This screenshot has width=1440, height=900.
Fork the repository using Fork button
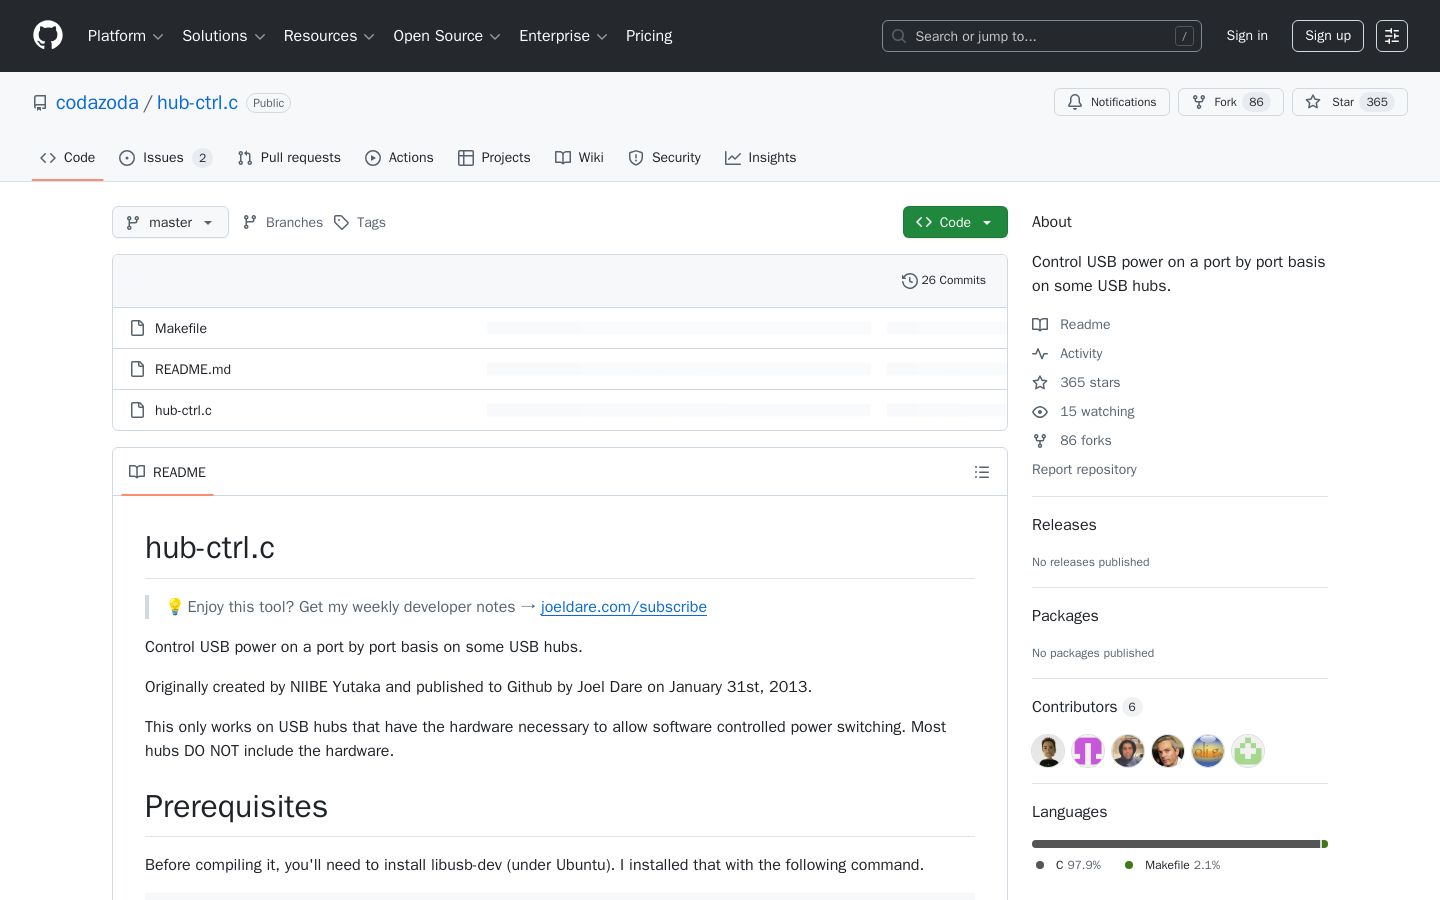[1231, 102]
